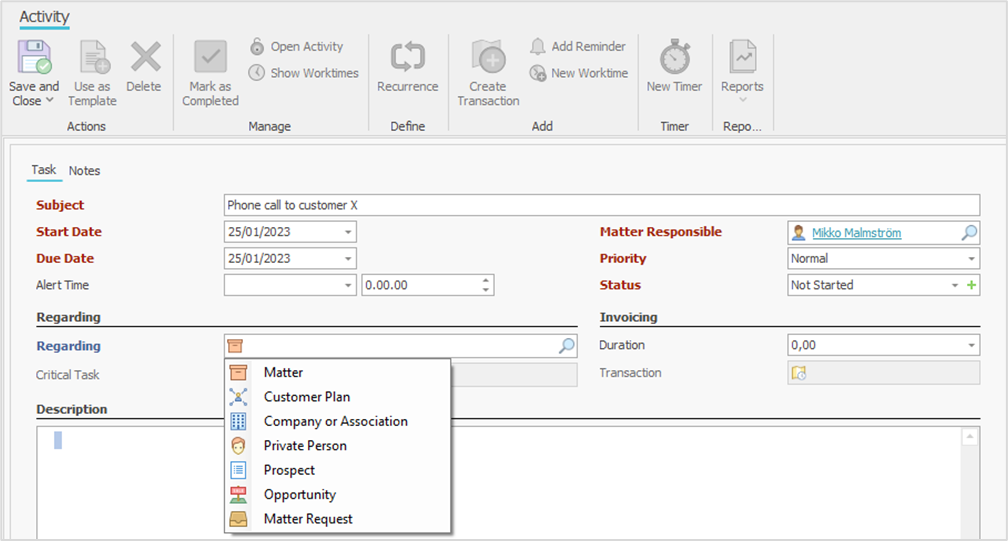The image size is (1008, 541).
Task: Click the Delete X icon
Action: [x=144, y=58]
